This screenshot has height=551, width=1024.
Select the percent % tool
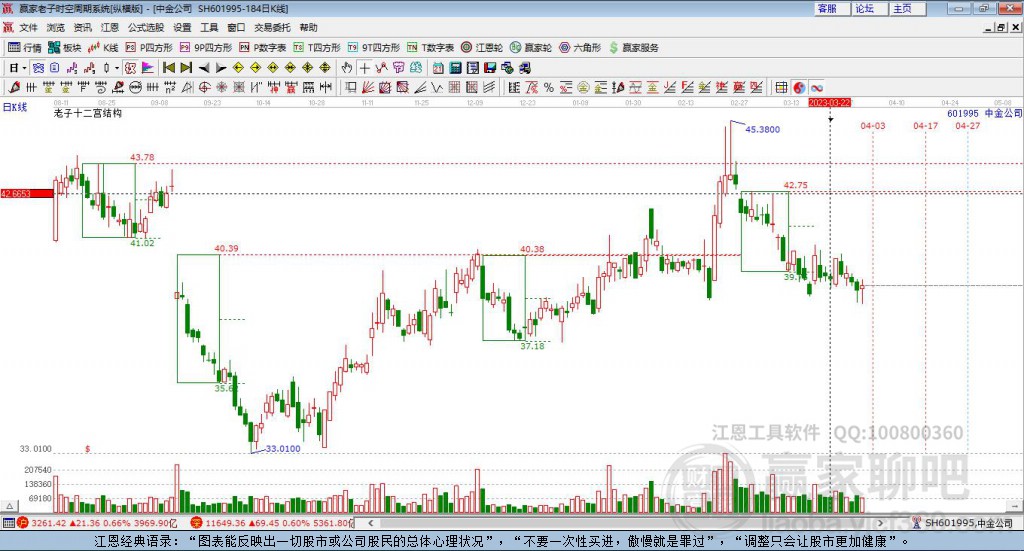549,87
